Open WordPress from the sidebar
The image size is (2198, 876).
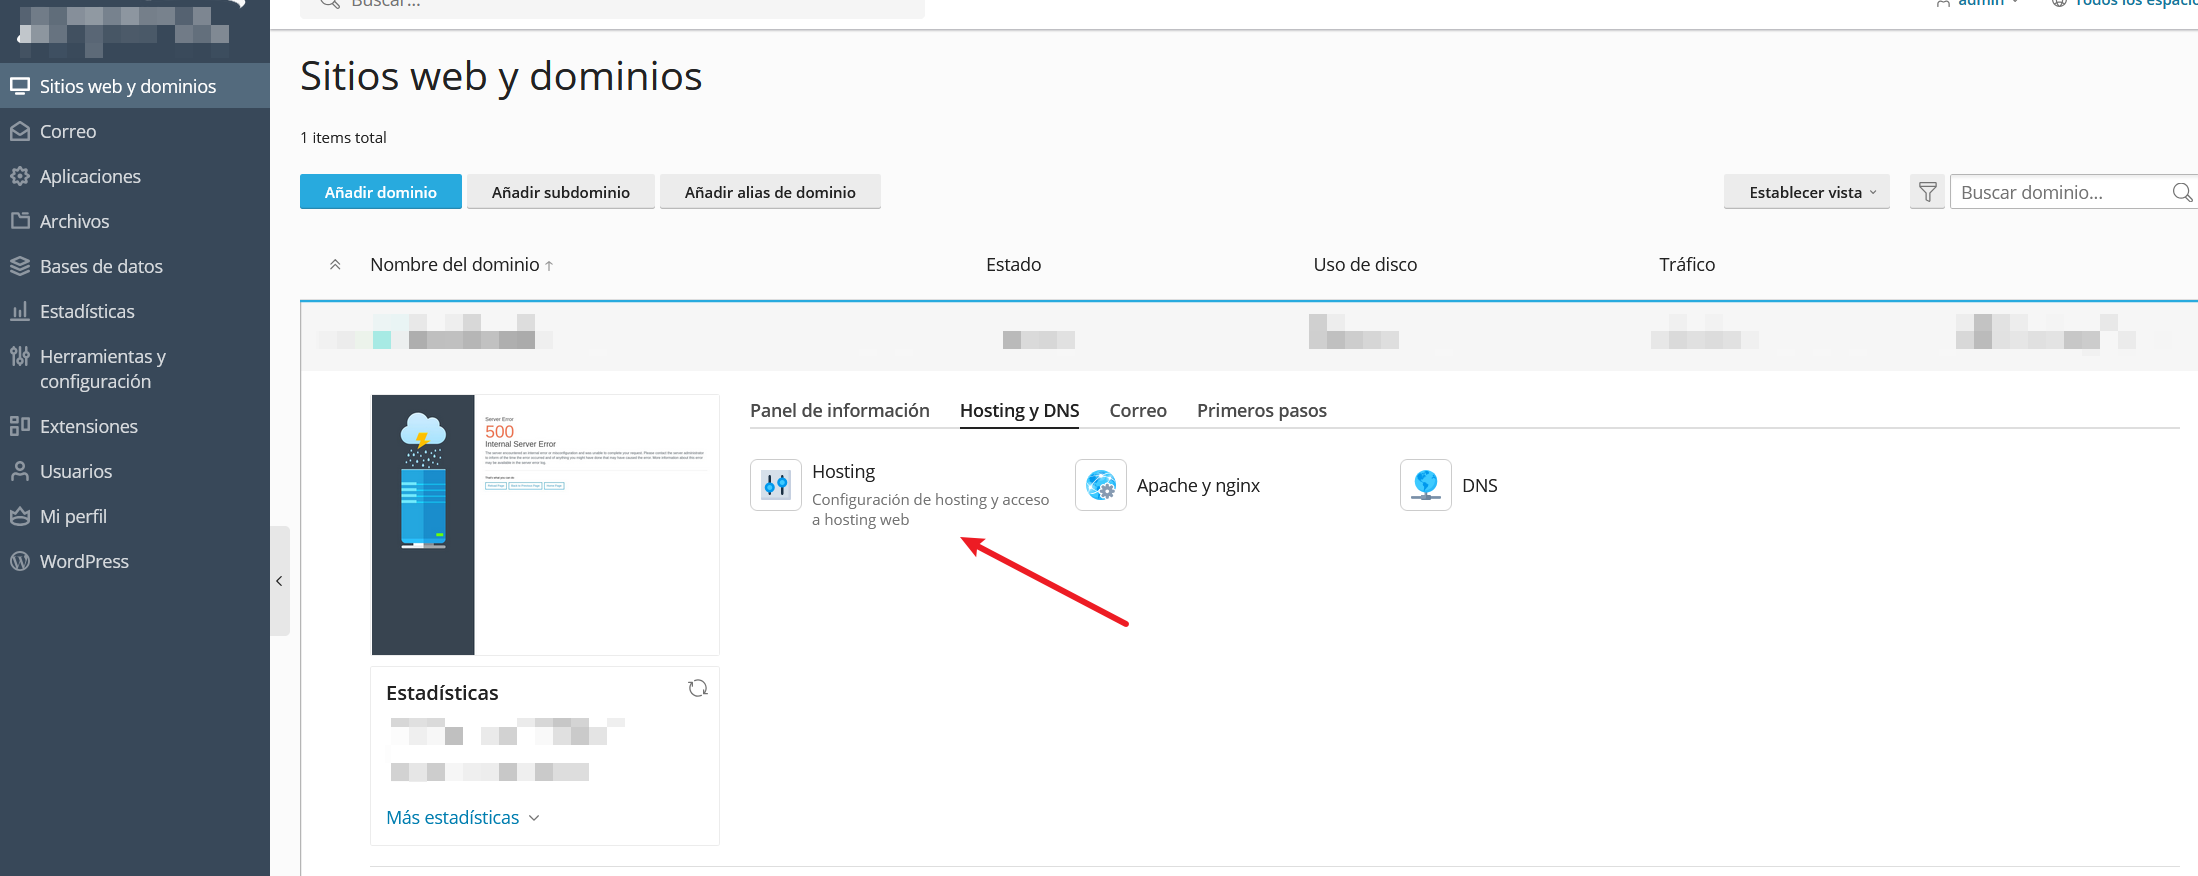tap(84, 561)
